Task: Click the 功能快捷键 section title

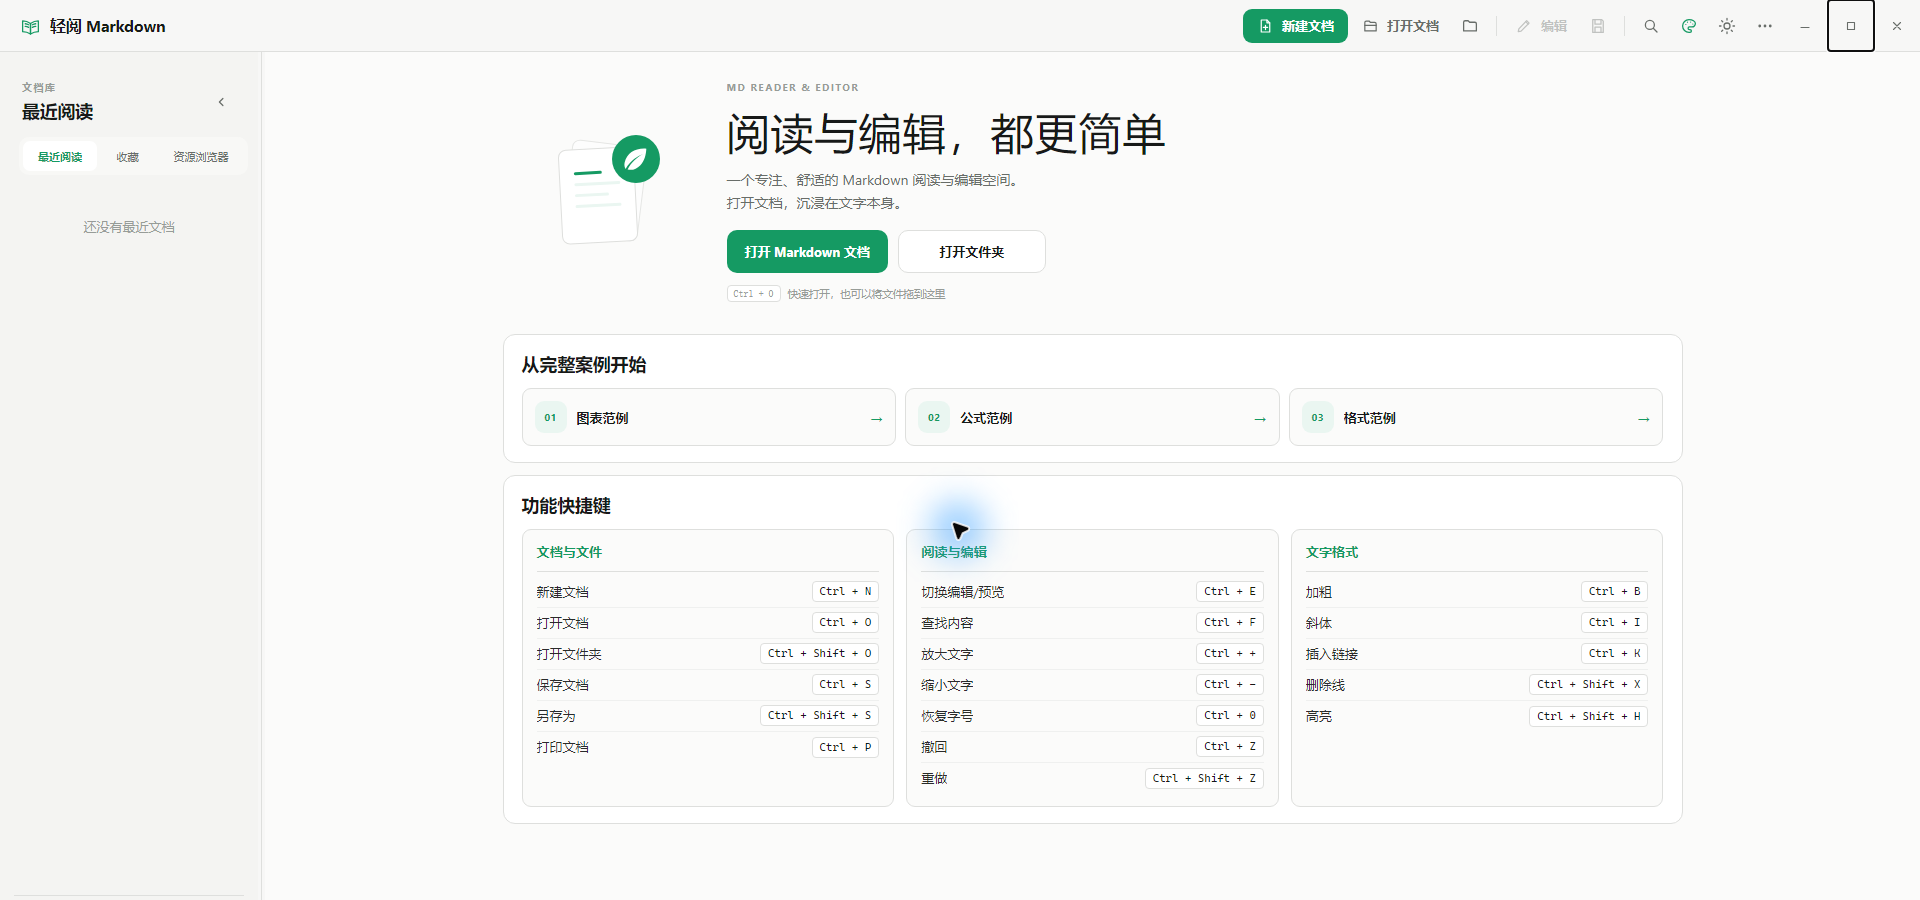Action: coord(566,506)
